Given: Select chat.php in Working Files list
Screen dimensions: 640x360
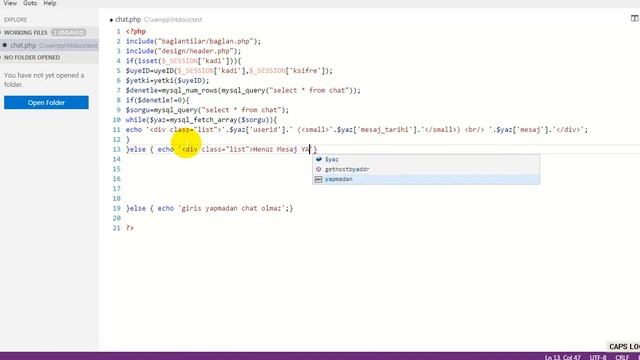Looking at the screenshot, I should 49,45.
